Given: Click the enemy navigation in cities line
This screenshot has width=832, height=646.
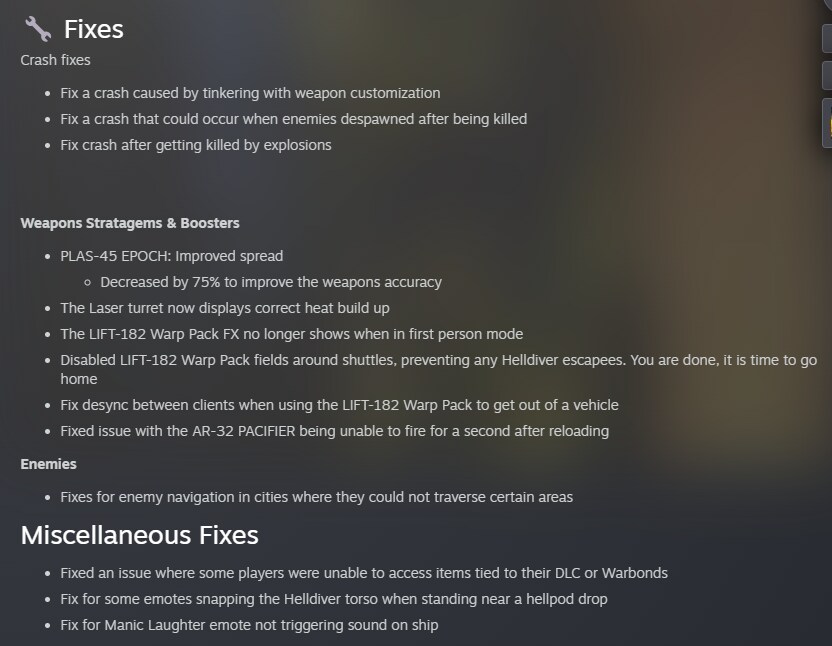Looking at the screenshot, I should (x=316, y=497).
